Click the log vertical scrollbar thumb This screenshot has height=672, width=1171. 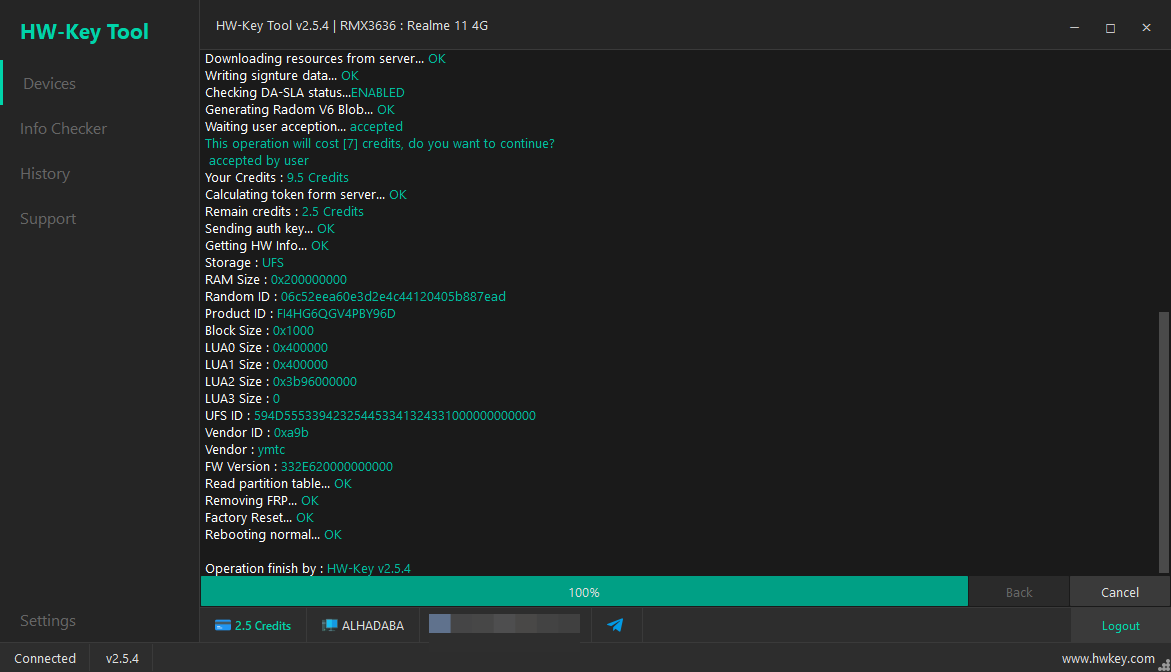tap(1164, 442)
